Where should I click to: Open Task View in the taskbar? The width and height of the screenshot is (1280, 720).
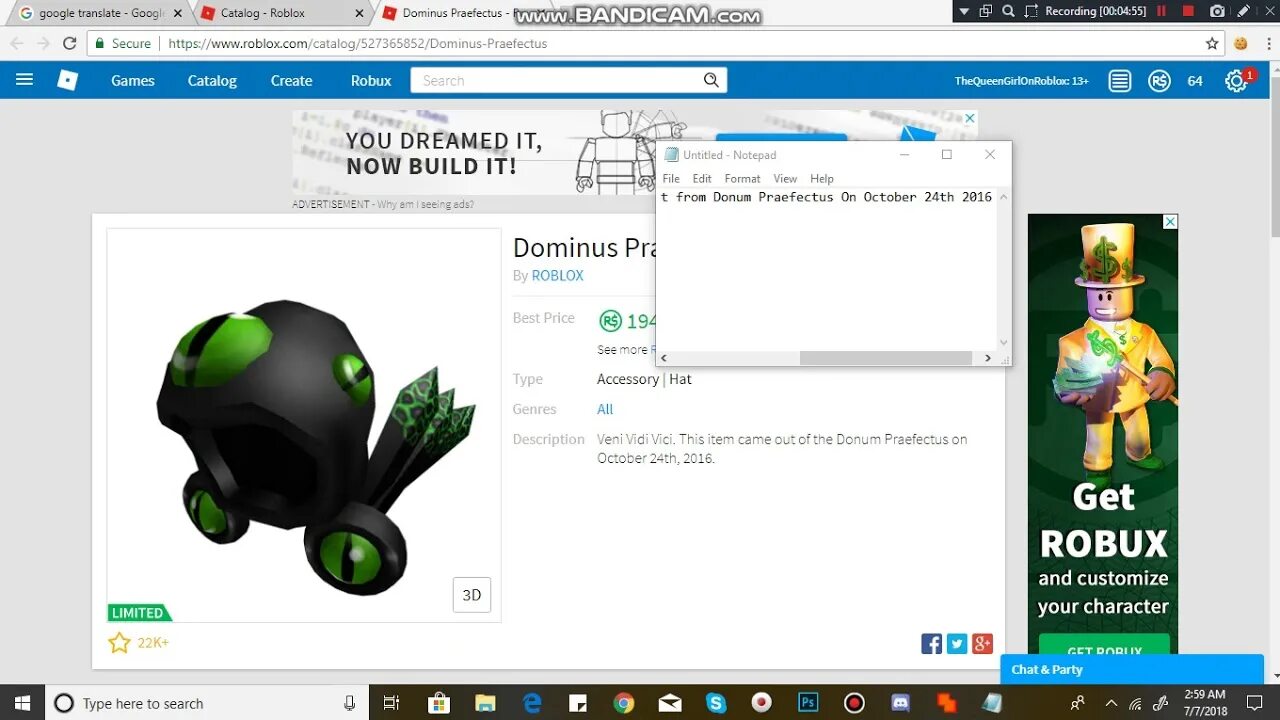391,703
